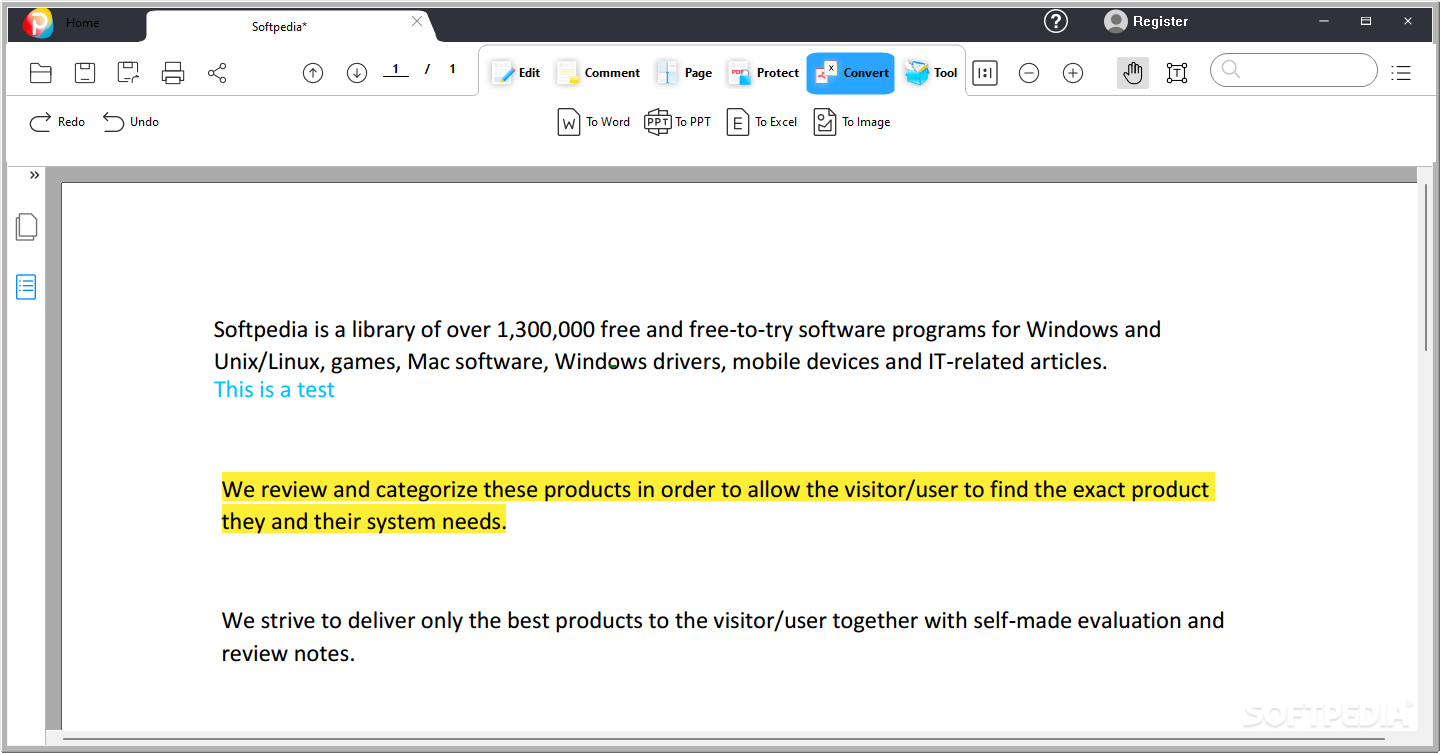The width and height of the screenshot is (1440, 753).
Task: Open Help via question mark icon
Action: pos(1056,21)
